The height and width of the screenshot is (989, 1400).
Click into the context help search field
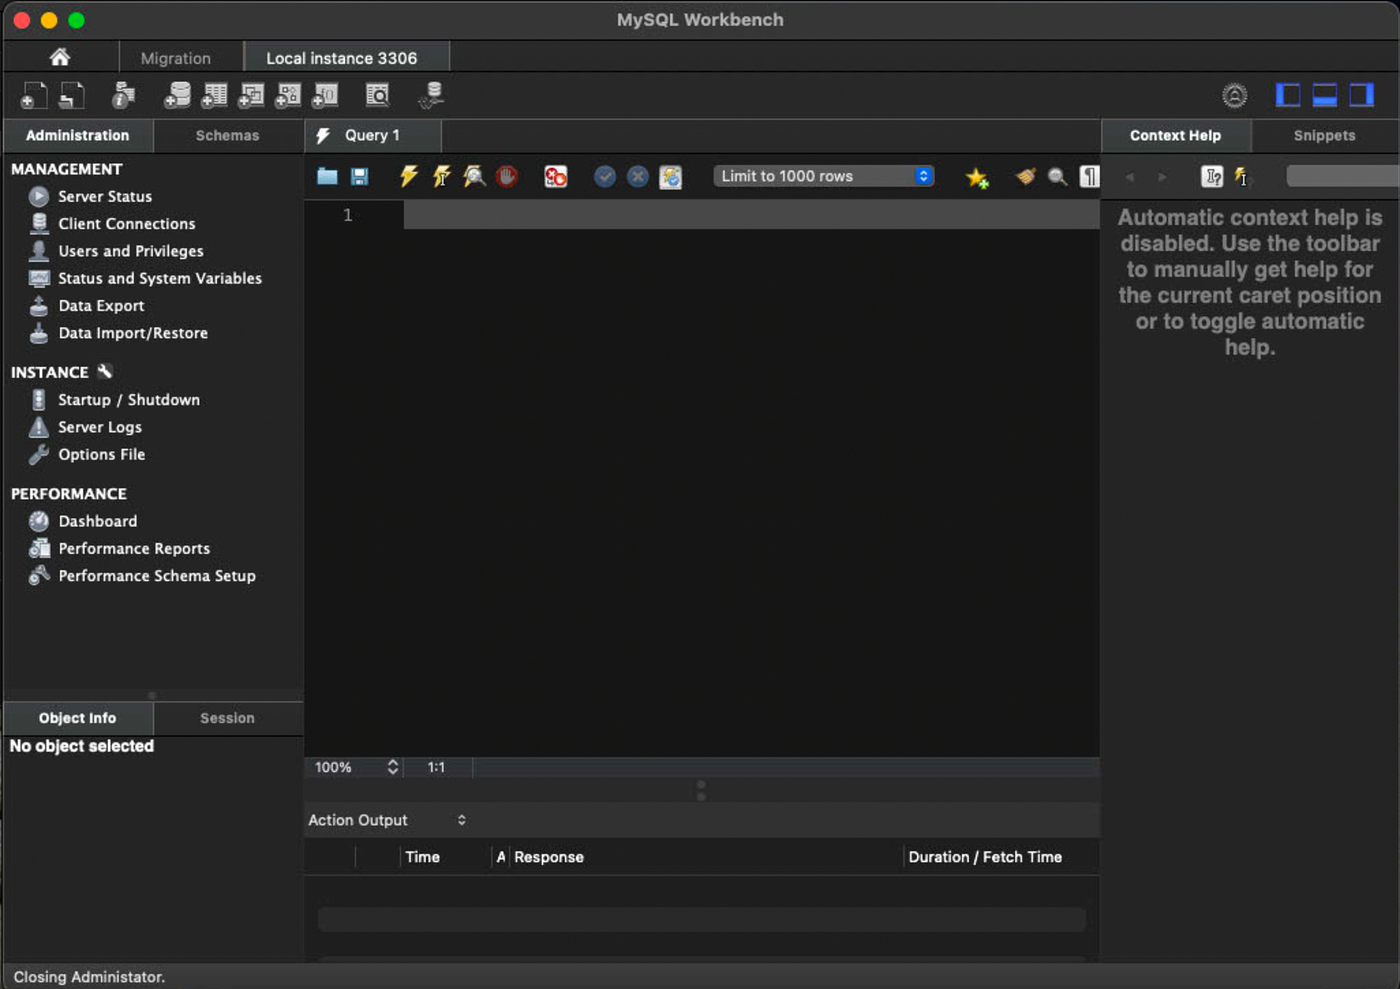[1343, 176]
